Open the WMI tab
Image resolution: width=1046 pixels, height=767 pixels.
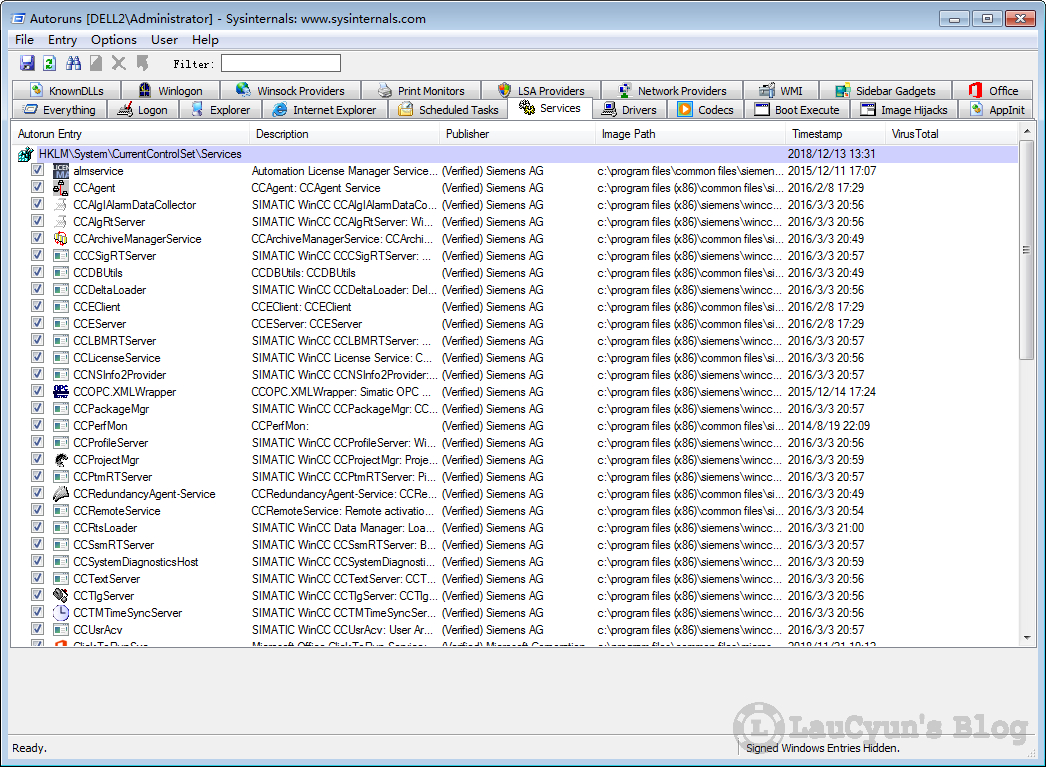(x=781, y=91)
